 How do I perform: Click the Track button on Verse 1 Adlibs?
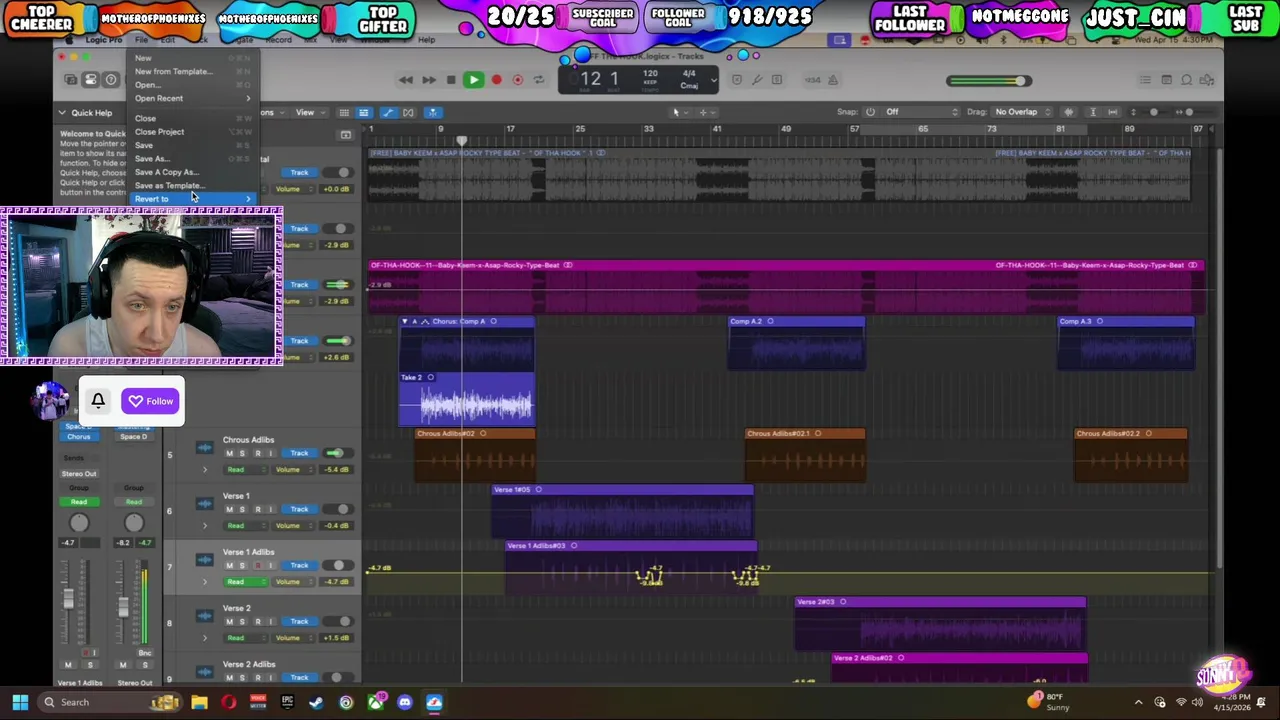tap(299, 565)
